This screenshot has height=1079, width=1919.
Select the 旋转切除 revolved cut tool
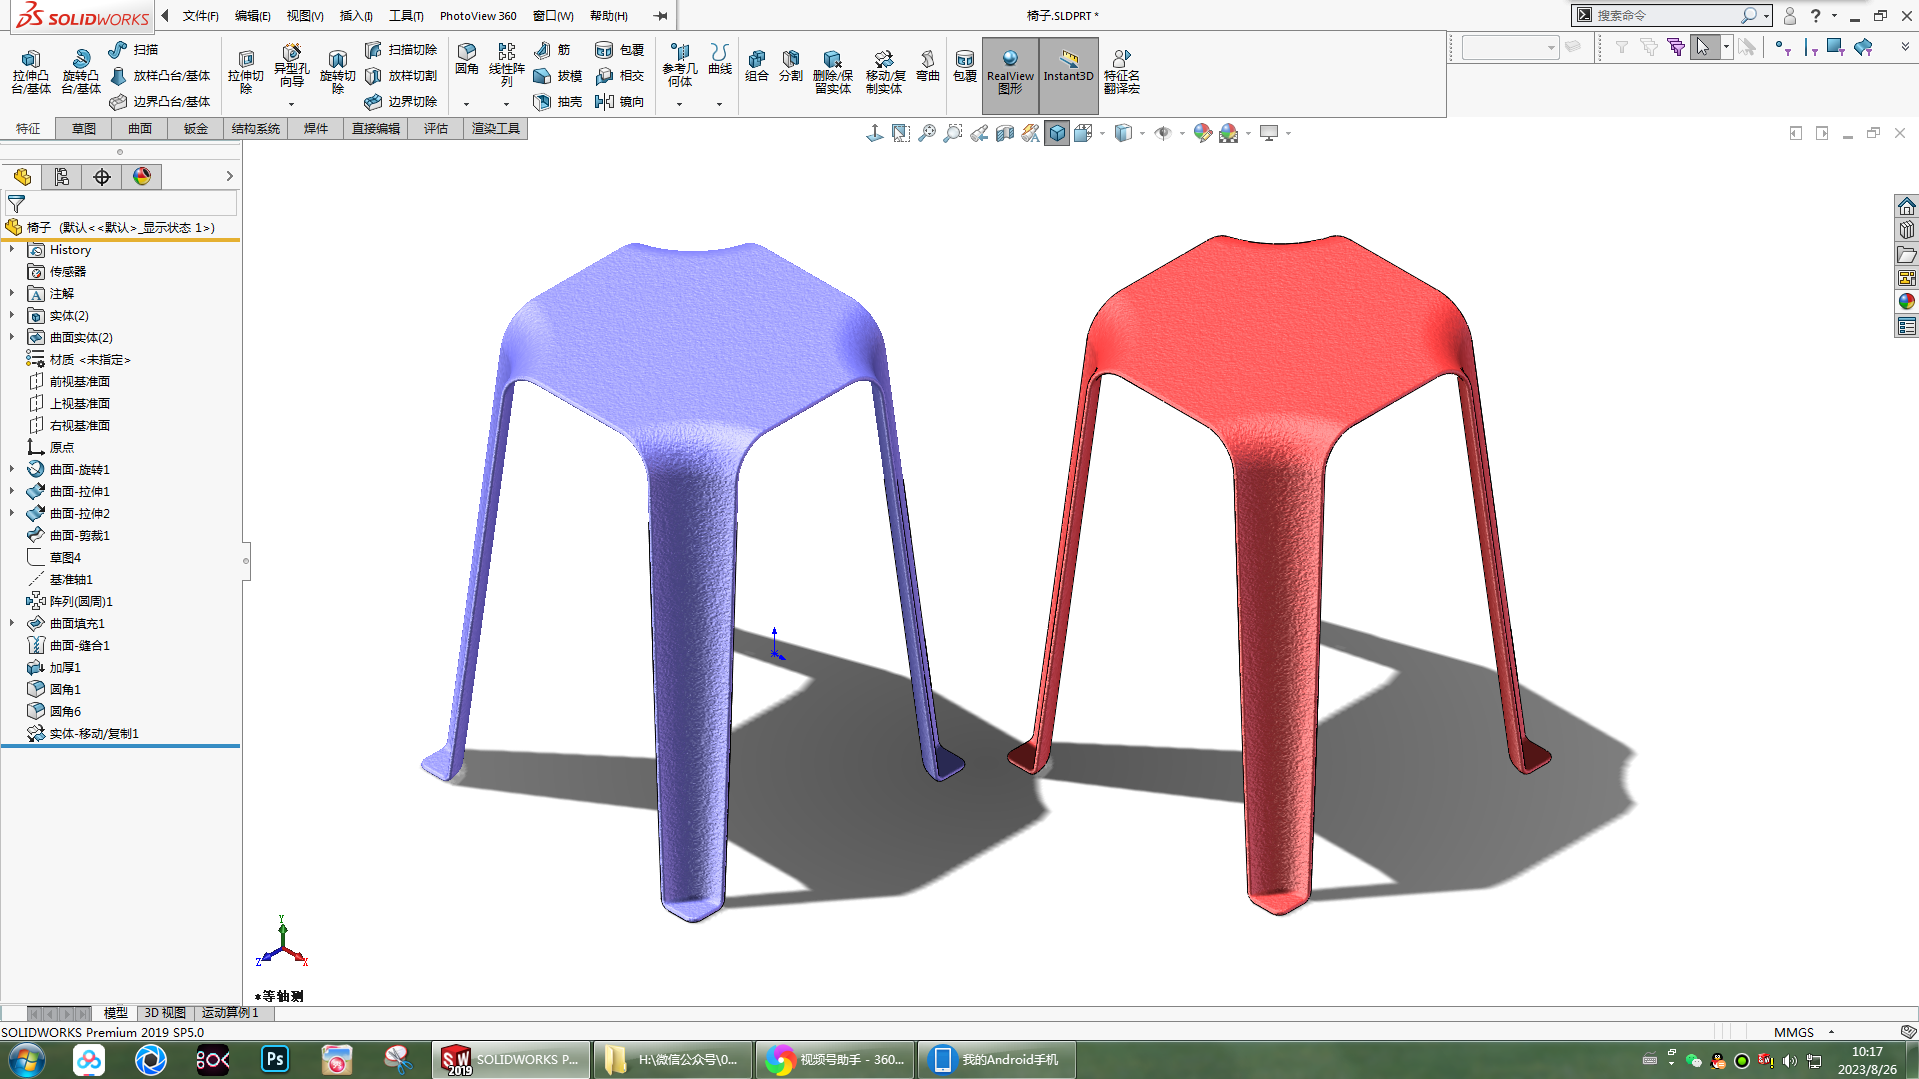[x=337, y=72]
